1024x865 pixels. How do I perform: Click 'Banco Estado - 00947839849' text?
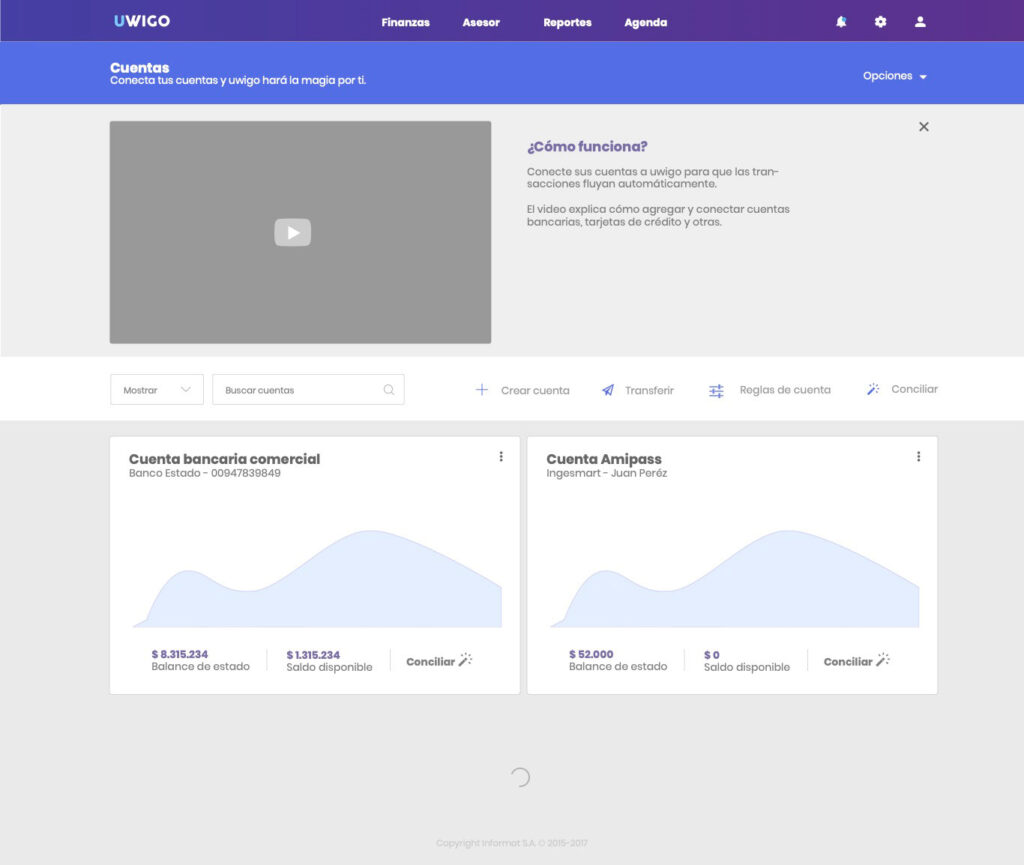click(x=204, y=473)
